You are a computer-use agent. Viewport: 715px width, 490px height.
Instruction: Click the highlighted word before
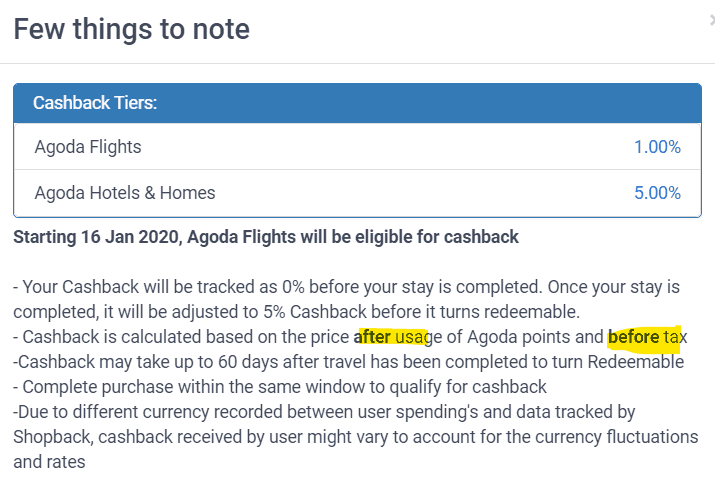633,337
